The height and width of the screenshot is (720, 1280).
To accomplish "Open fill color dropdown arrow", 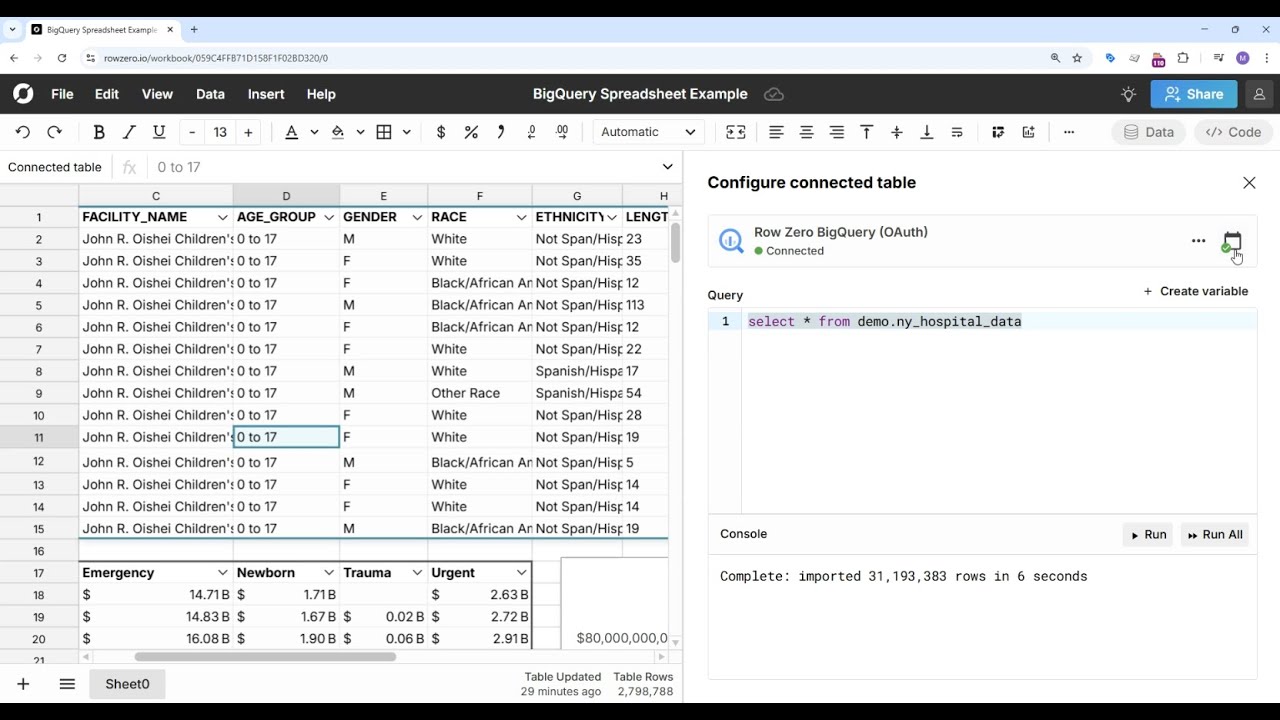I will pyautogui.click(x=360, y=132).
